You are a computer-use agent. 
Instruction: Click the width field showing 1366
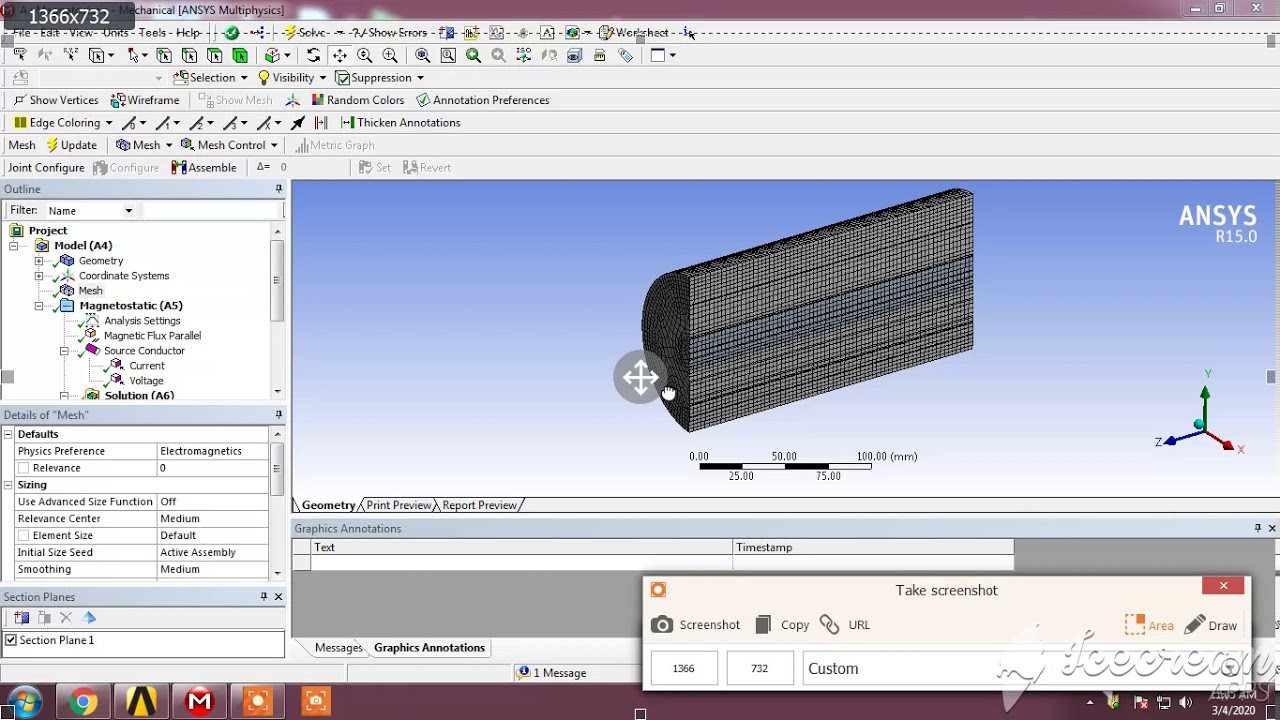pos(684,669)
